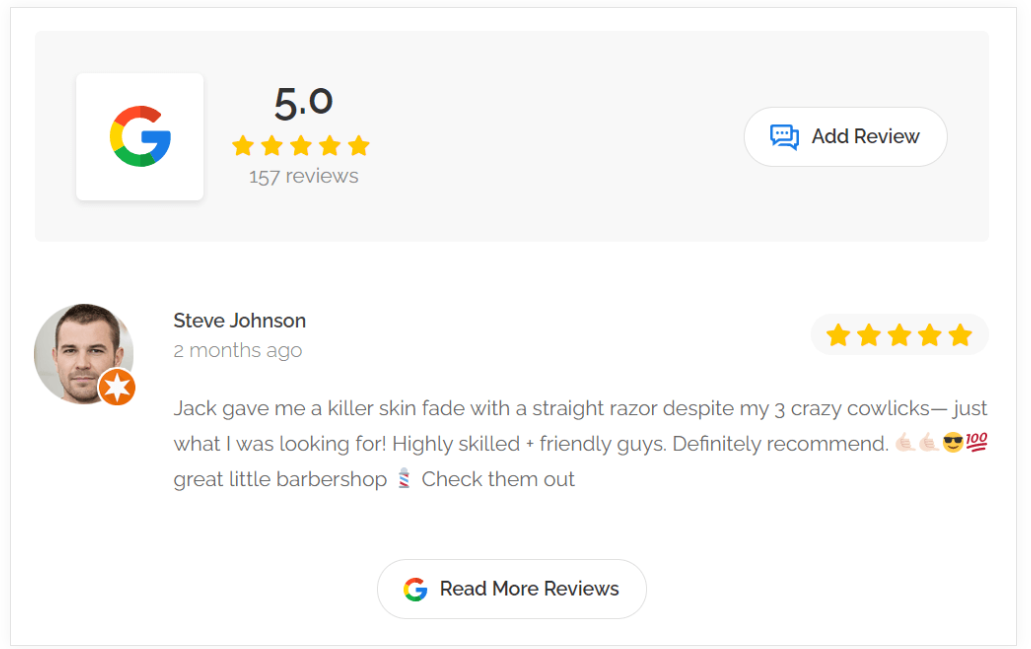This screenshot has height=649, width=1031.
Task: Click the sunglasses emoji after "recommend"
Action: (953, 443)
